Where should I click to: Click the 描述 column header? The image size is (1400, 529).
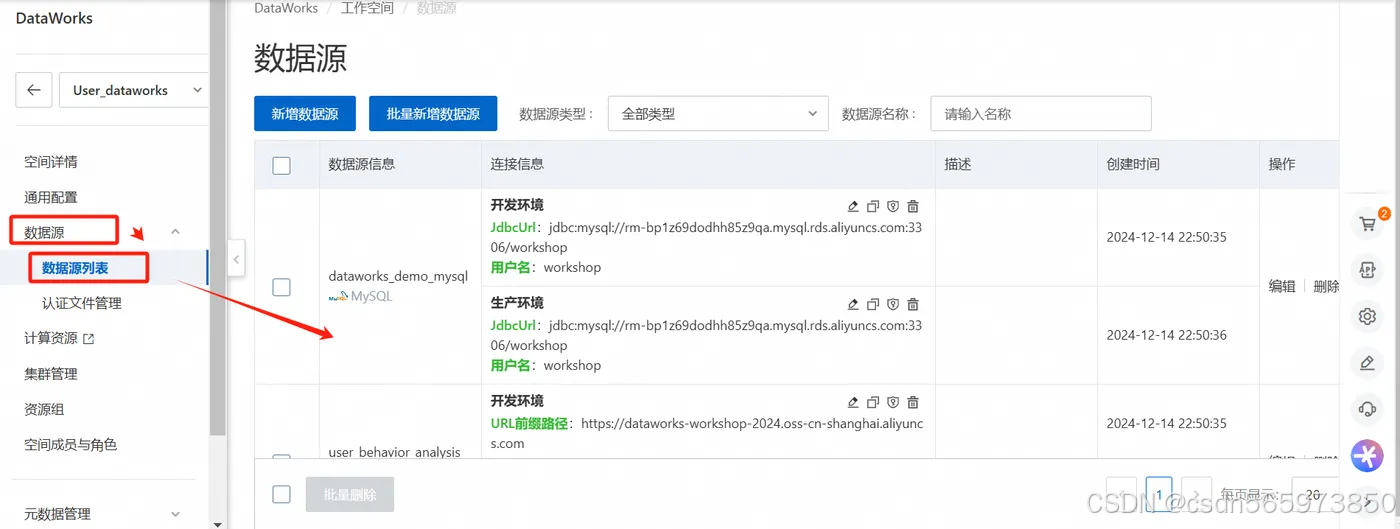click(x=958, y=164)
